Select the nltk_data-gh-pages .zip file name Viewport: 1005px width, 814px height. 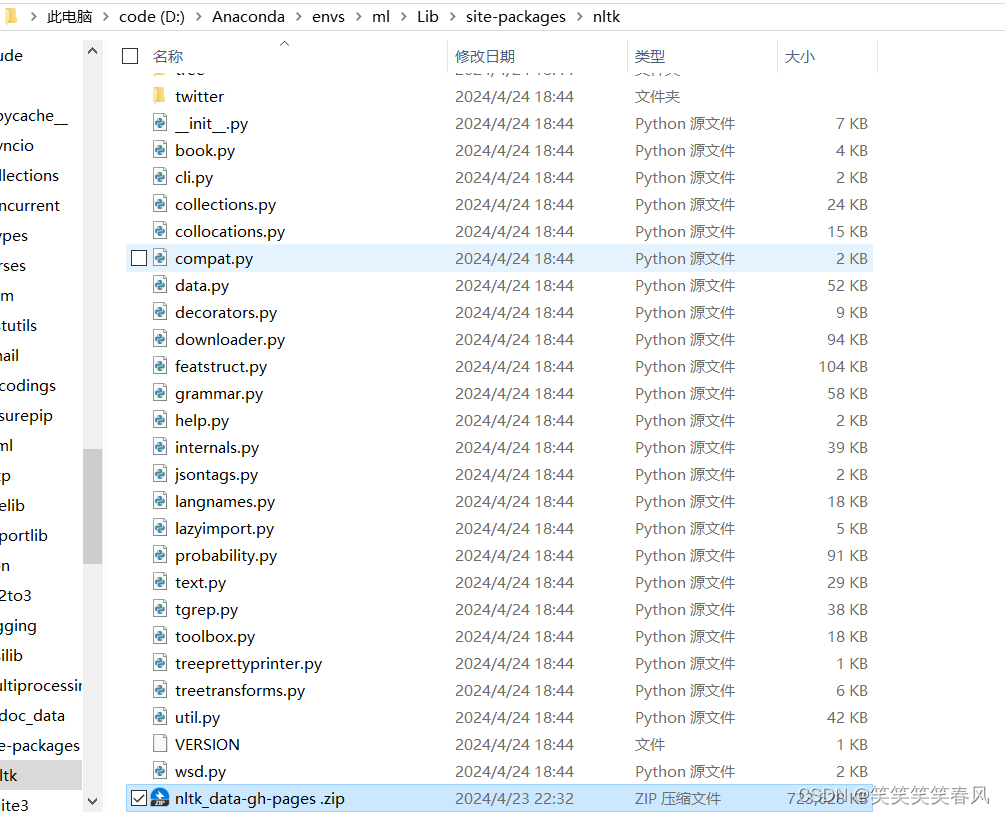260,799
